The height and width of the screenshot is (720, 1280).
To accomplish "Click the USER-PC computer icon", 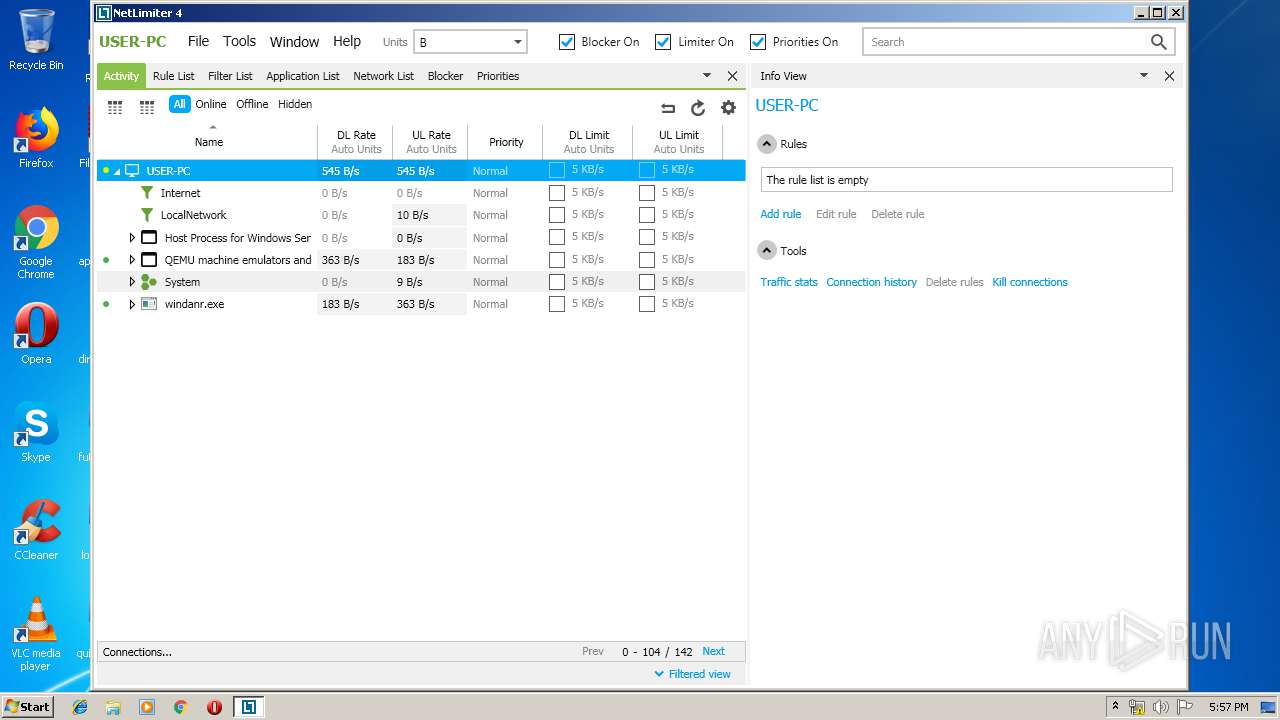I will pyautogui.click(x=132, y=171).
